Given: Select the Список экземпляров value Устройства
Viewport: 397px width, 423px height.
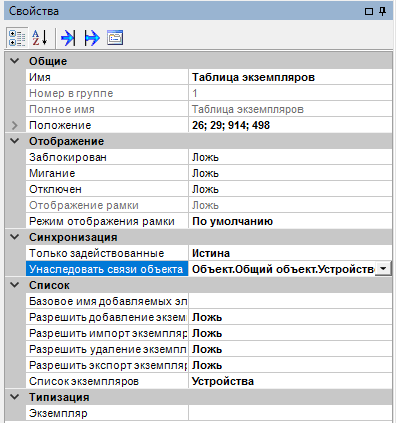Looking at the screenshot, I should (223, 381).
